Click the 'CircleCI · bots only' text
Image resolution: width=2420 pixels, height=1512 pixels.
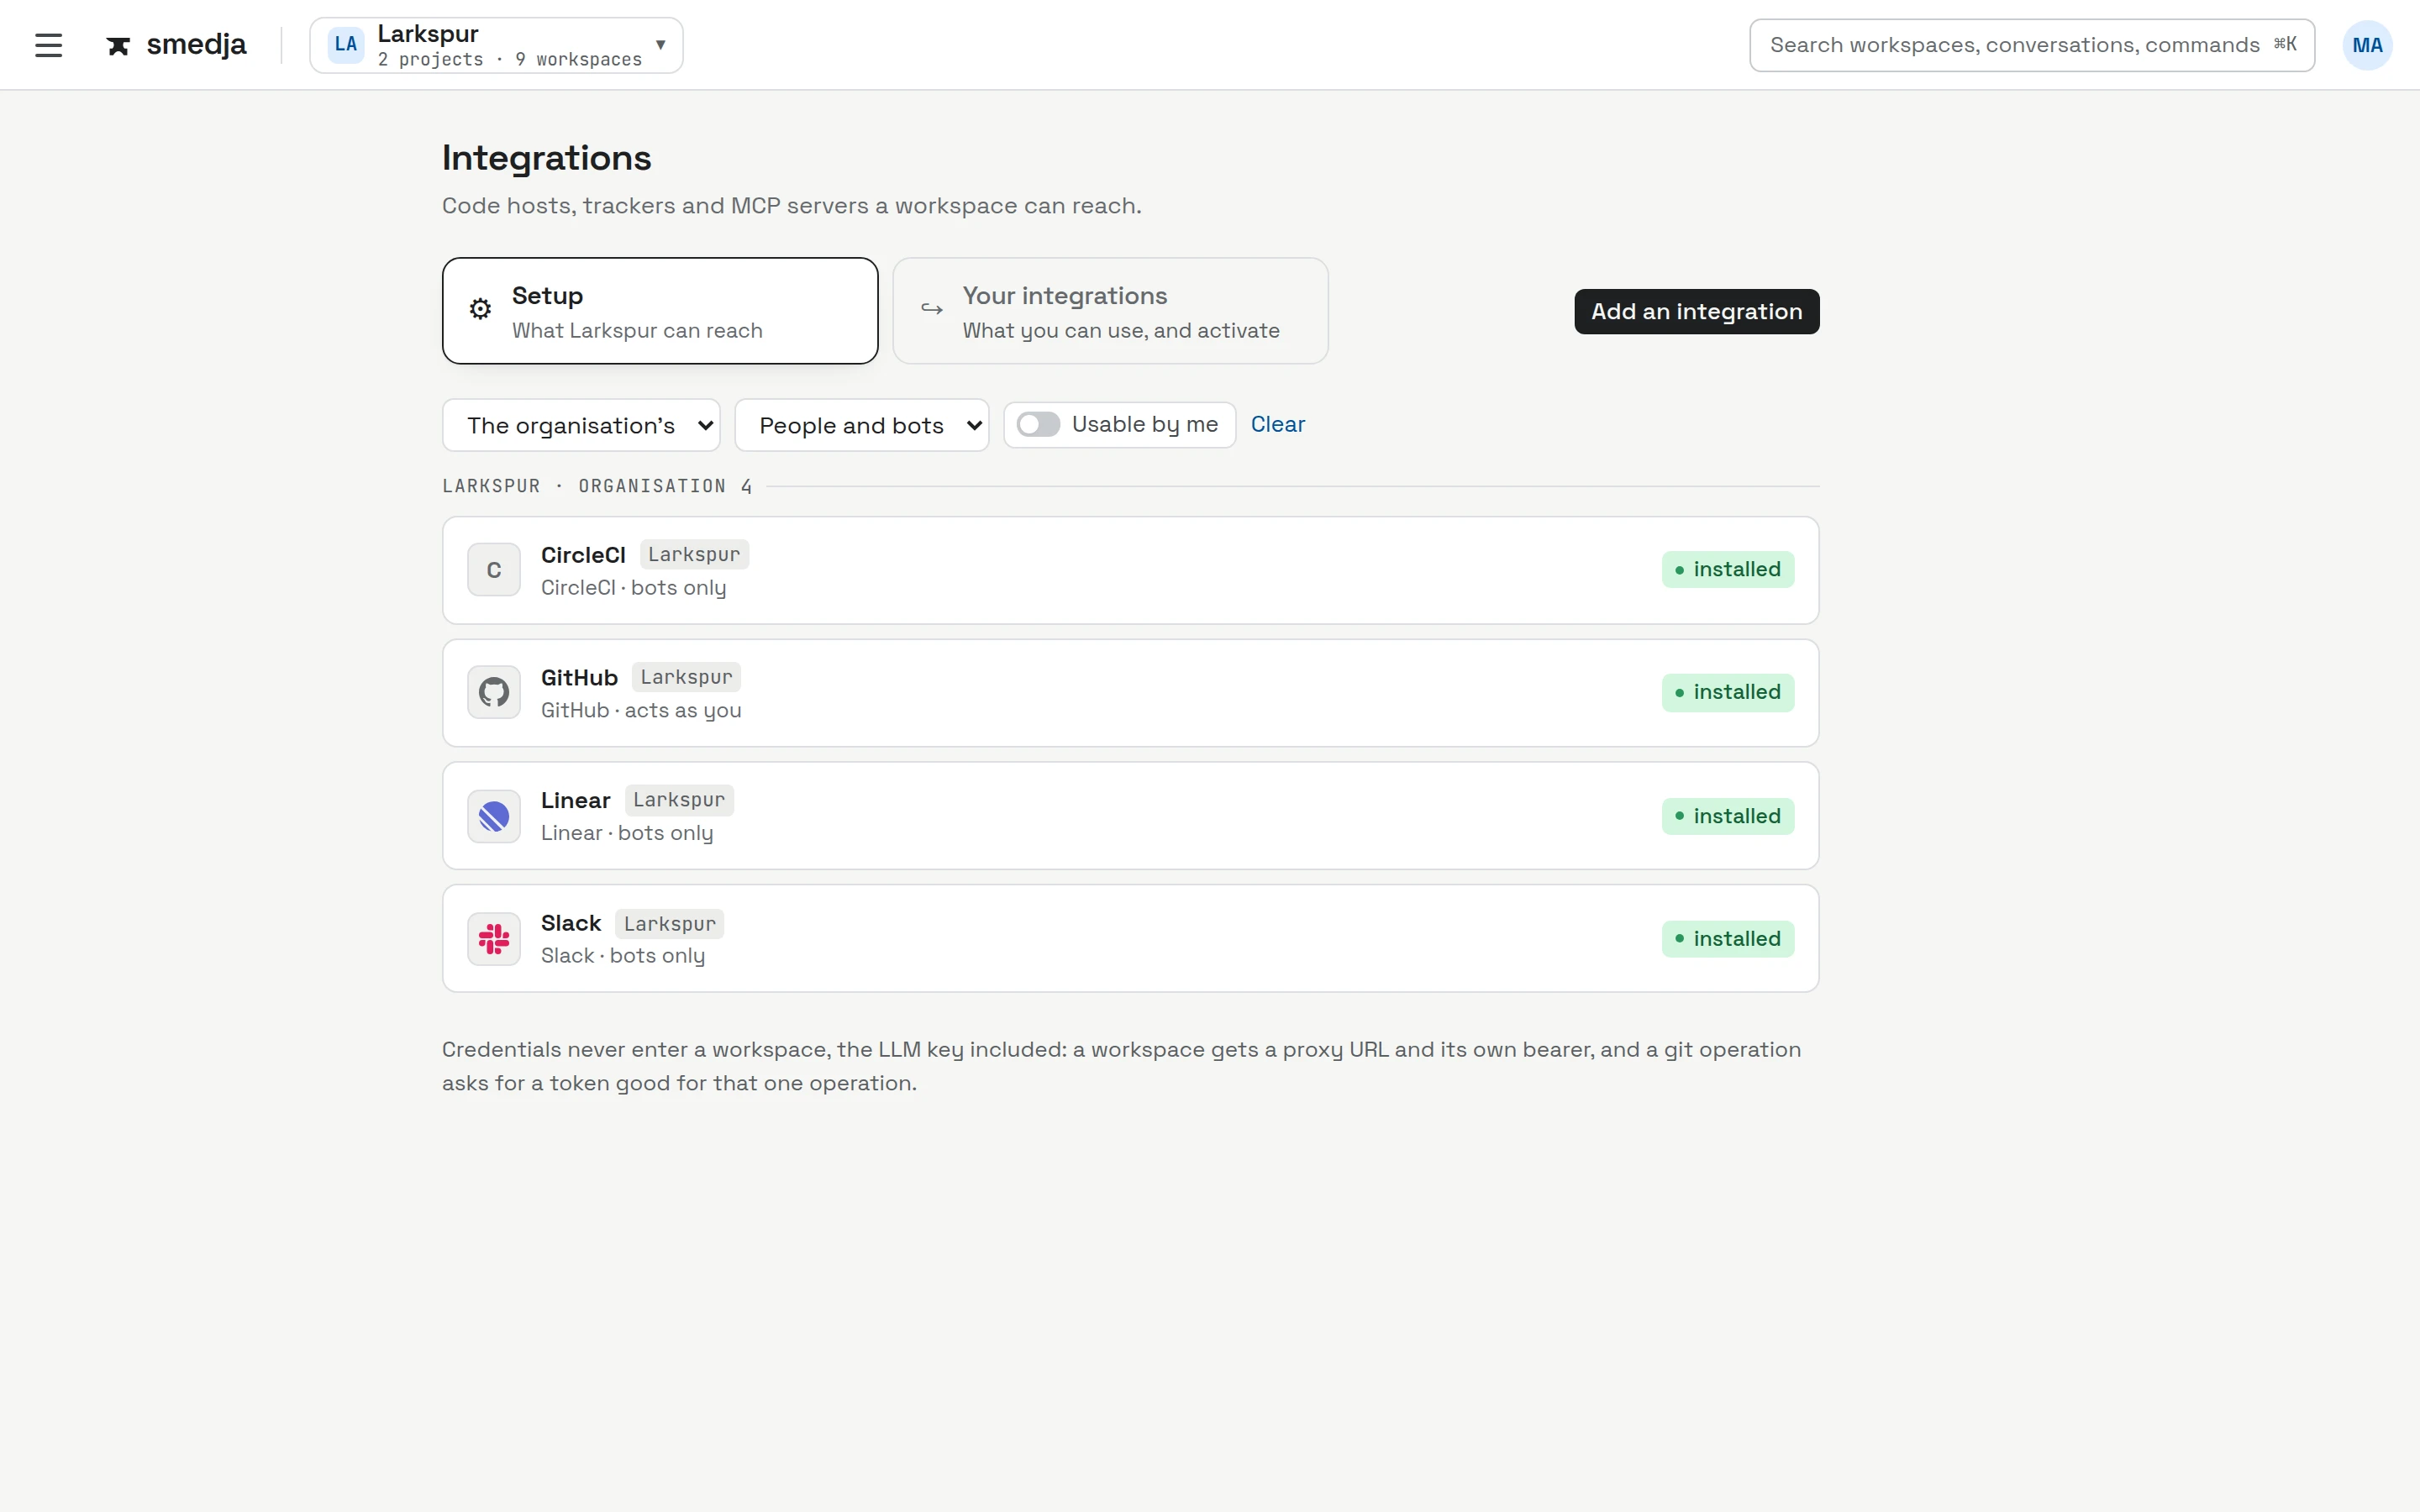pos(634,588)
